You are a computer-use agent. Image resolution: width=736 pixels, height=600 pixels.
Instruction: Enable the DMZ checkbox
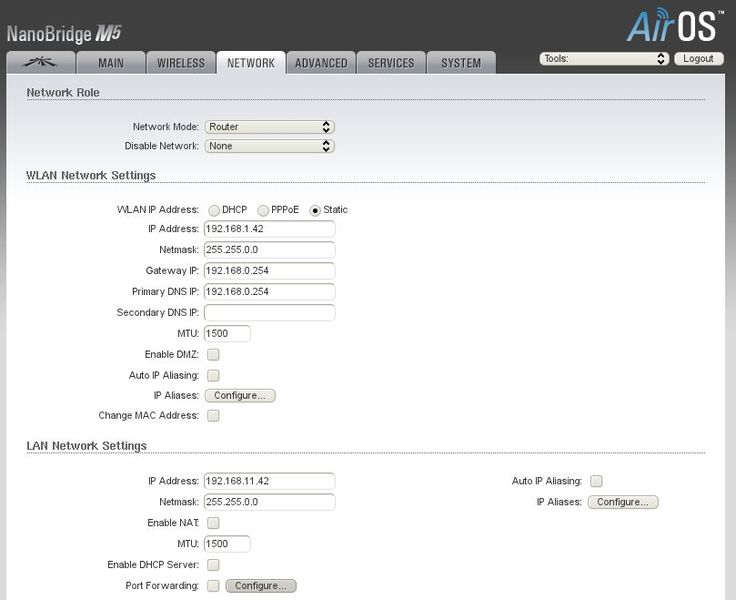coord(213,354)
